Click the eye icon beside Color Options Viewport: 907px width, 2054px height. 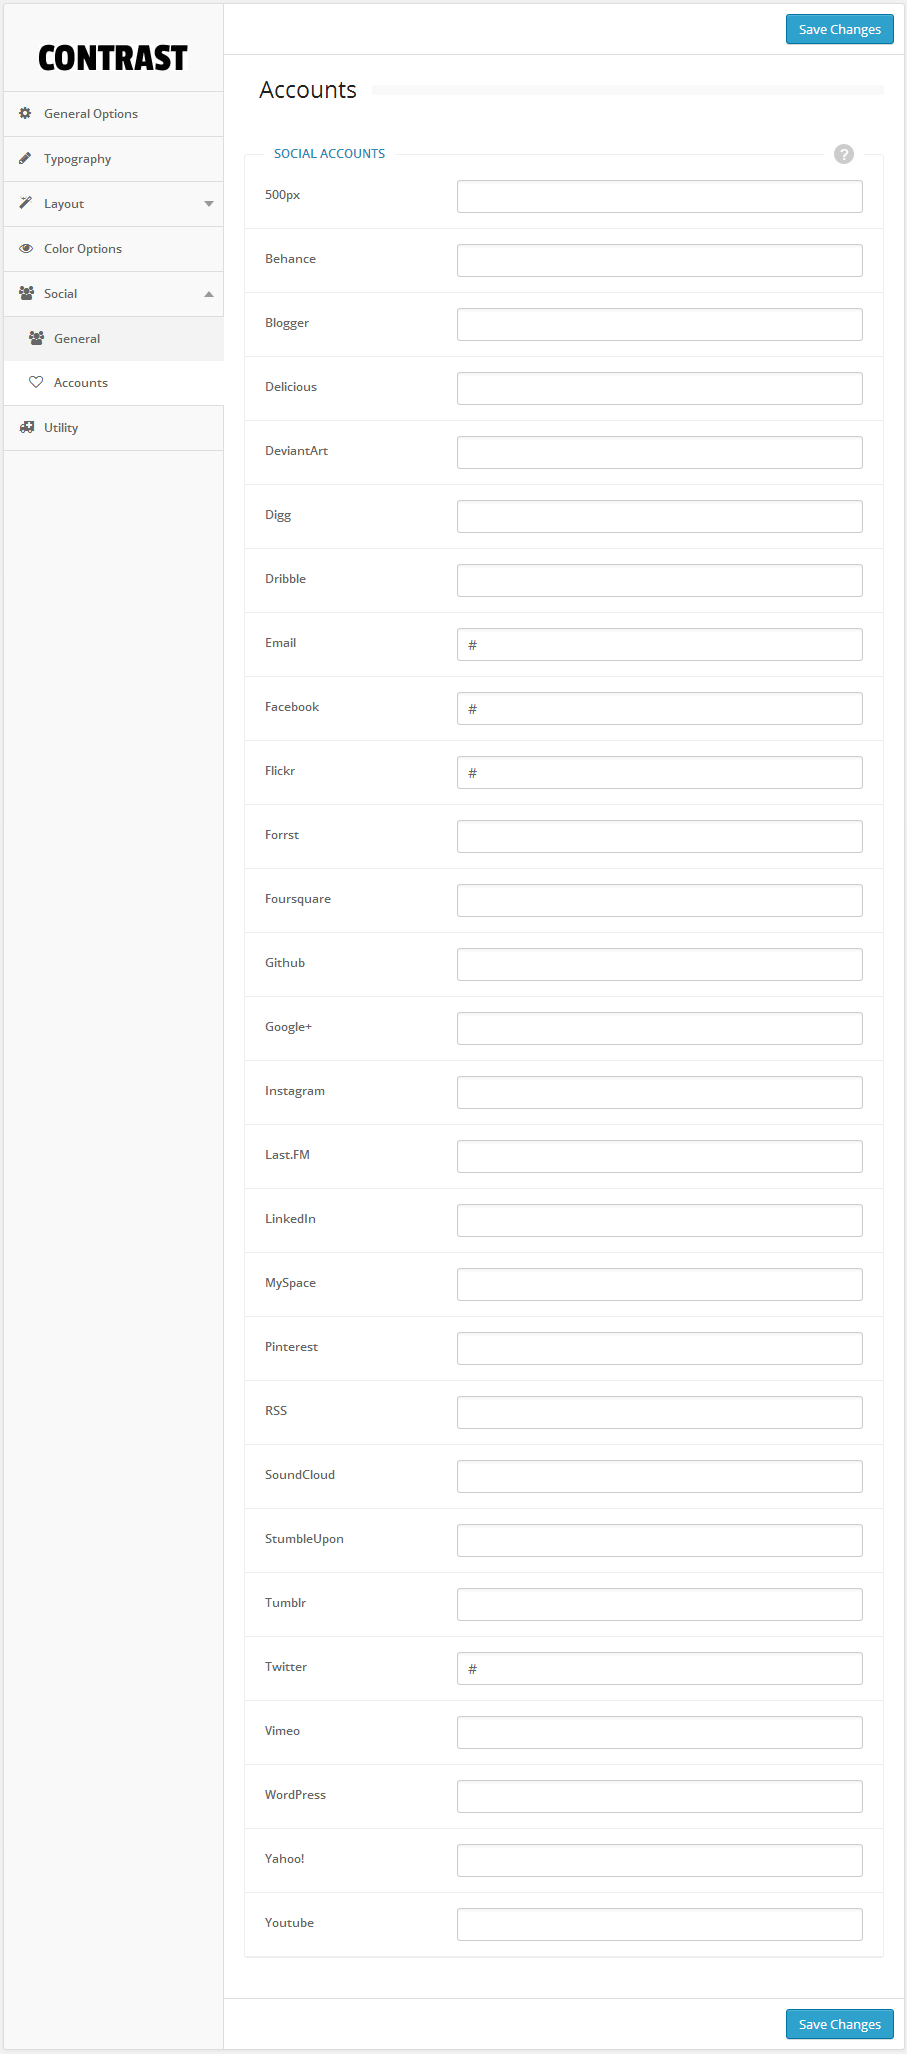[25, 249]
